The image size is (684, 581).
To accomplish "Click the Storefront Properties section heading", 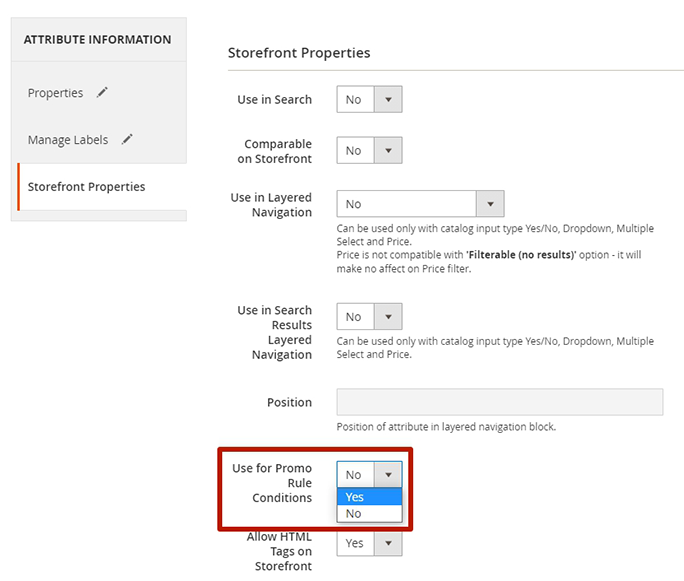I will 299,52.
